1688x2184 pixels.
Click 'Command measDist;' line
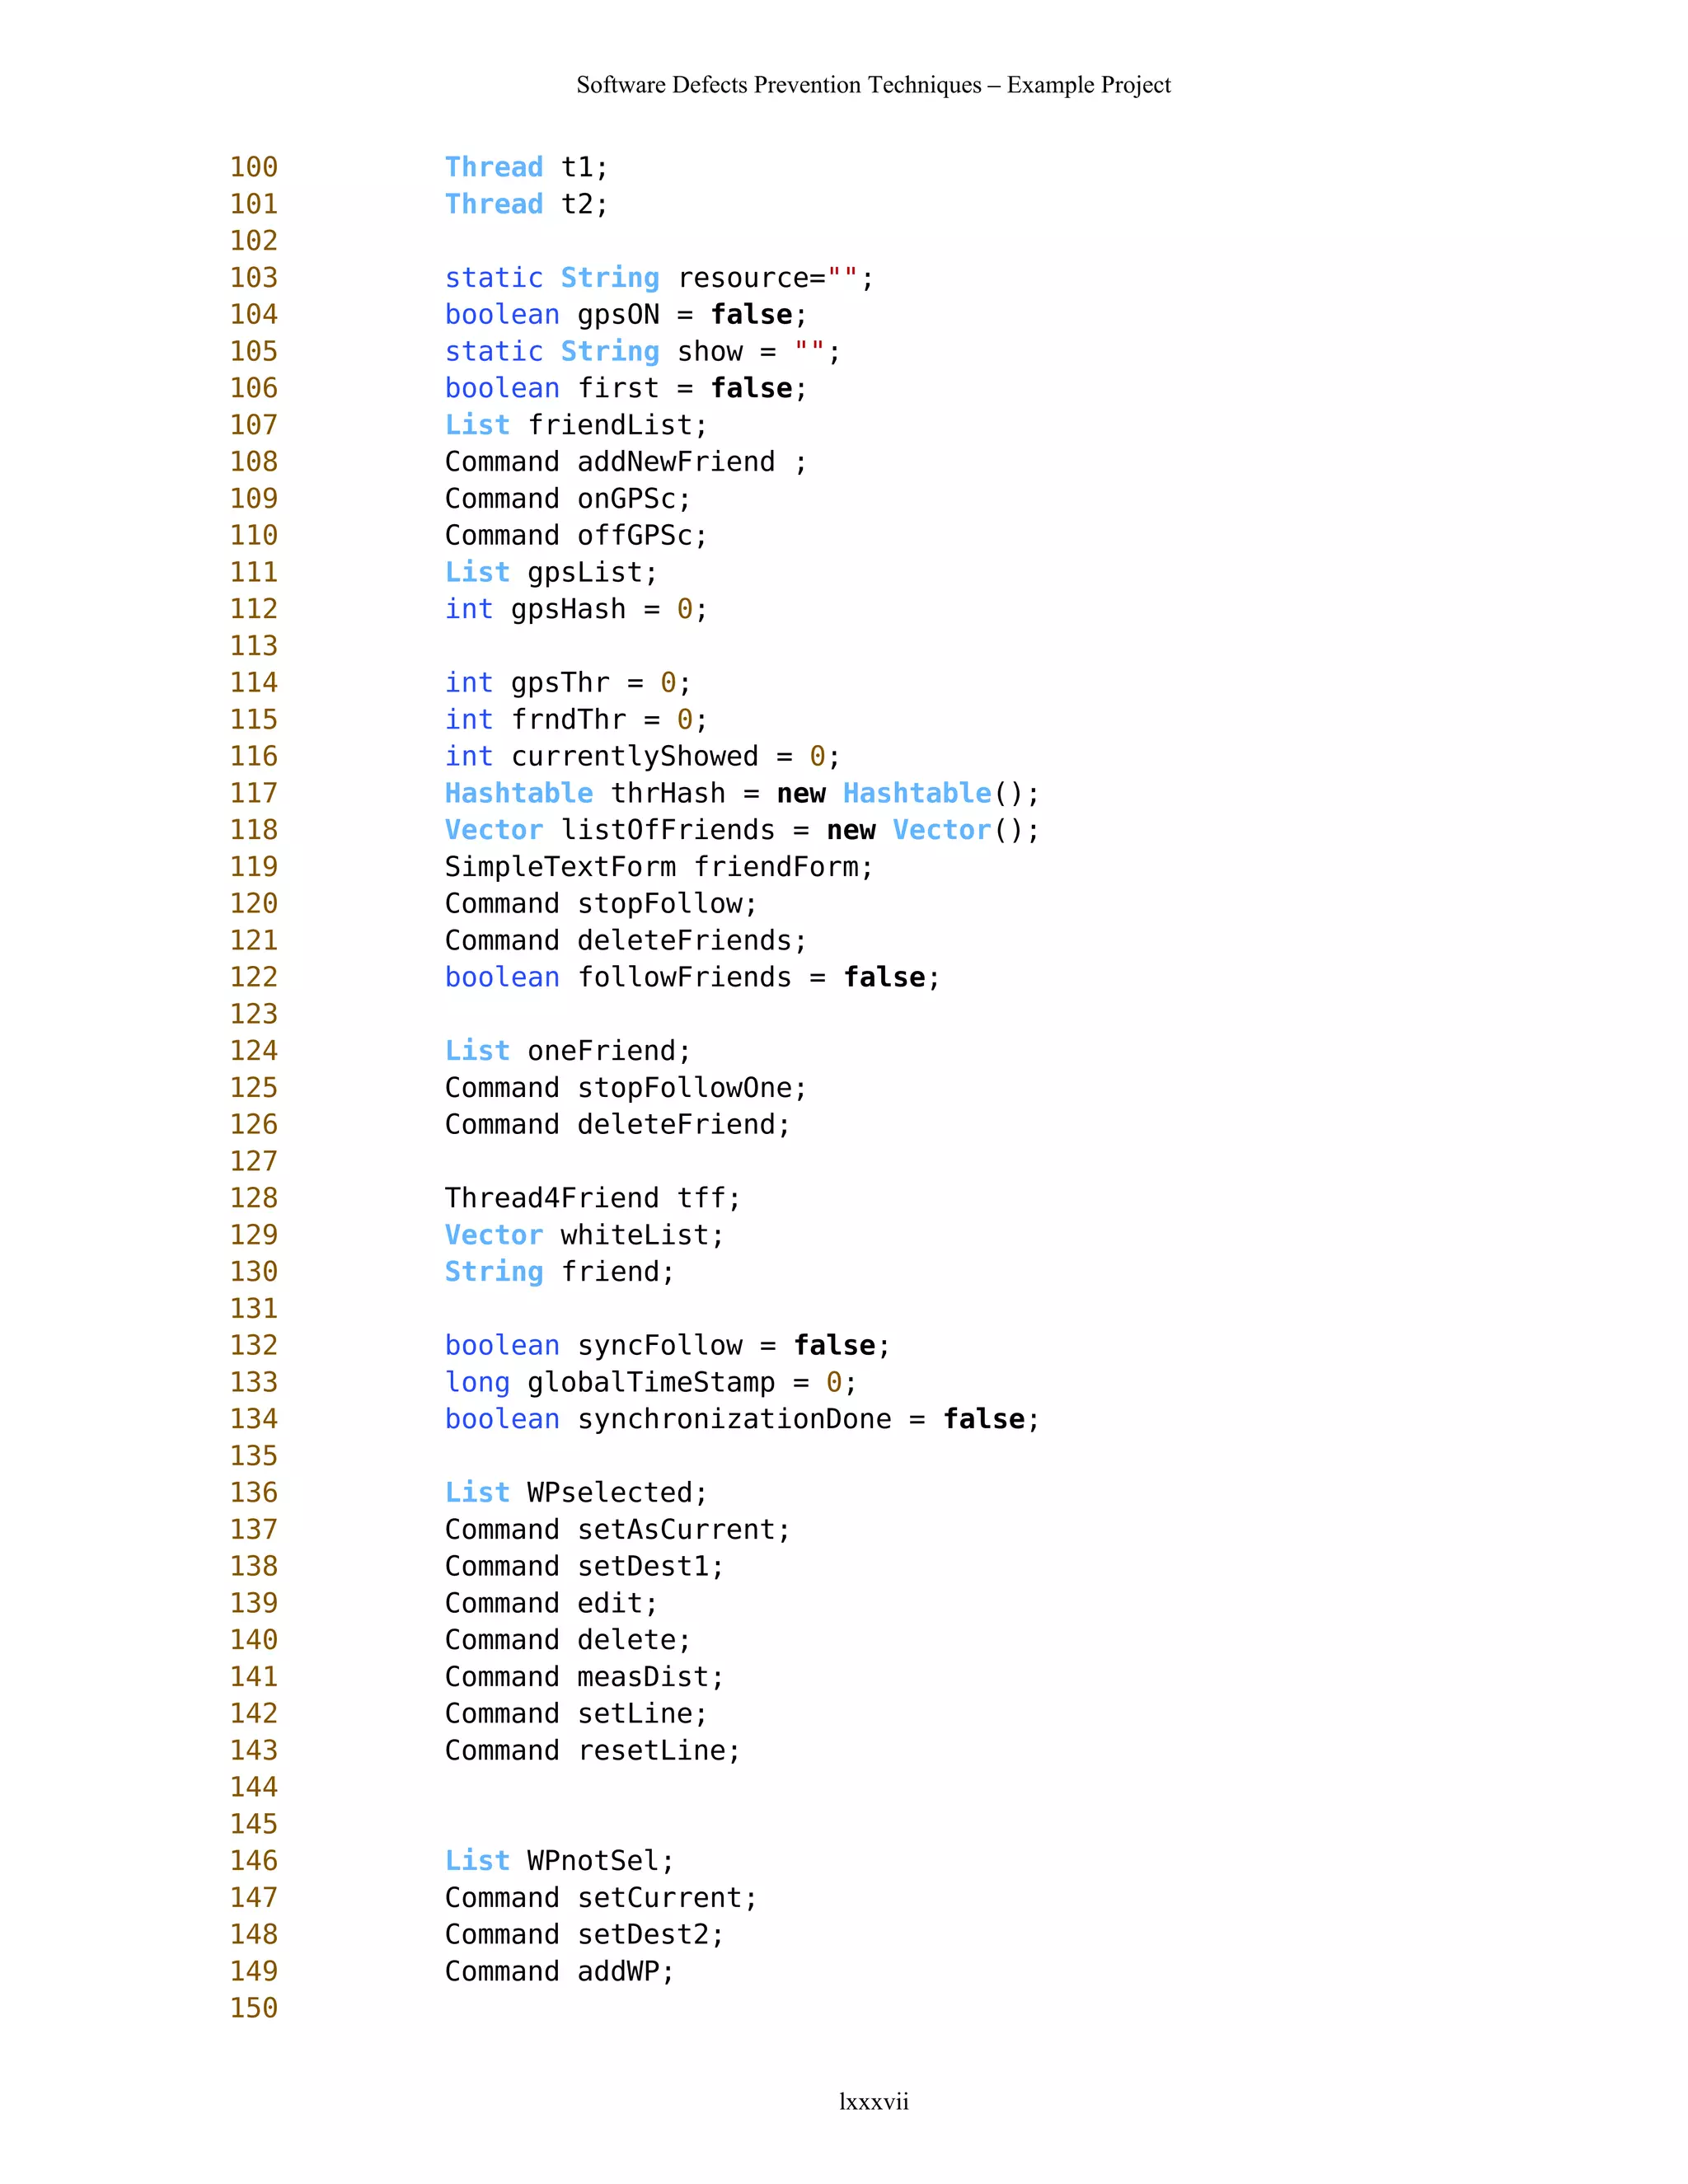coord(583,1677)
